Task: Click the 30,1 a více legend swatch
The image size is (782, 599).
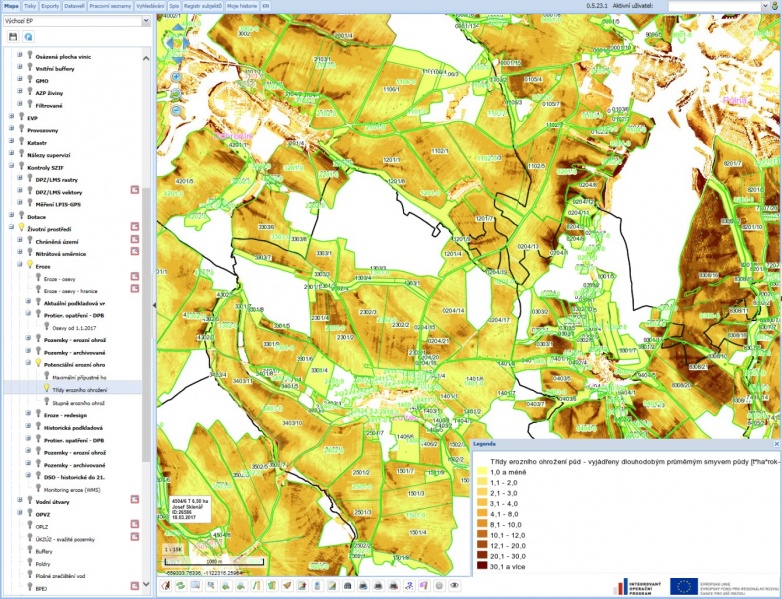Action: [482, 565]
